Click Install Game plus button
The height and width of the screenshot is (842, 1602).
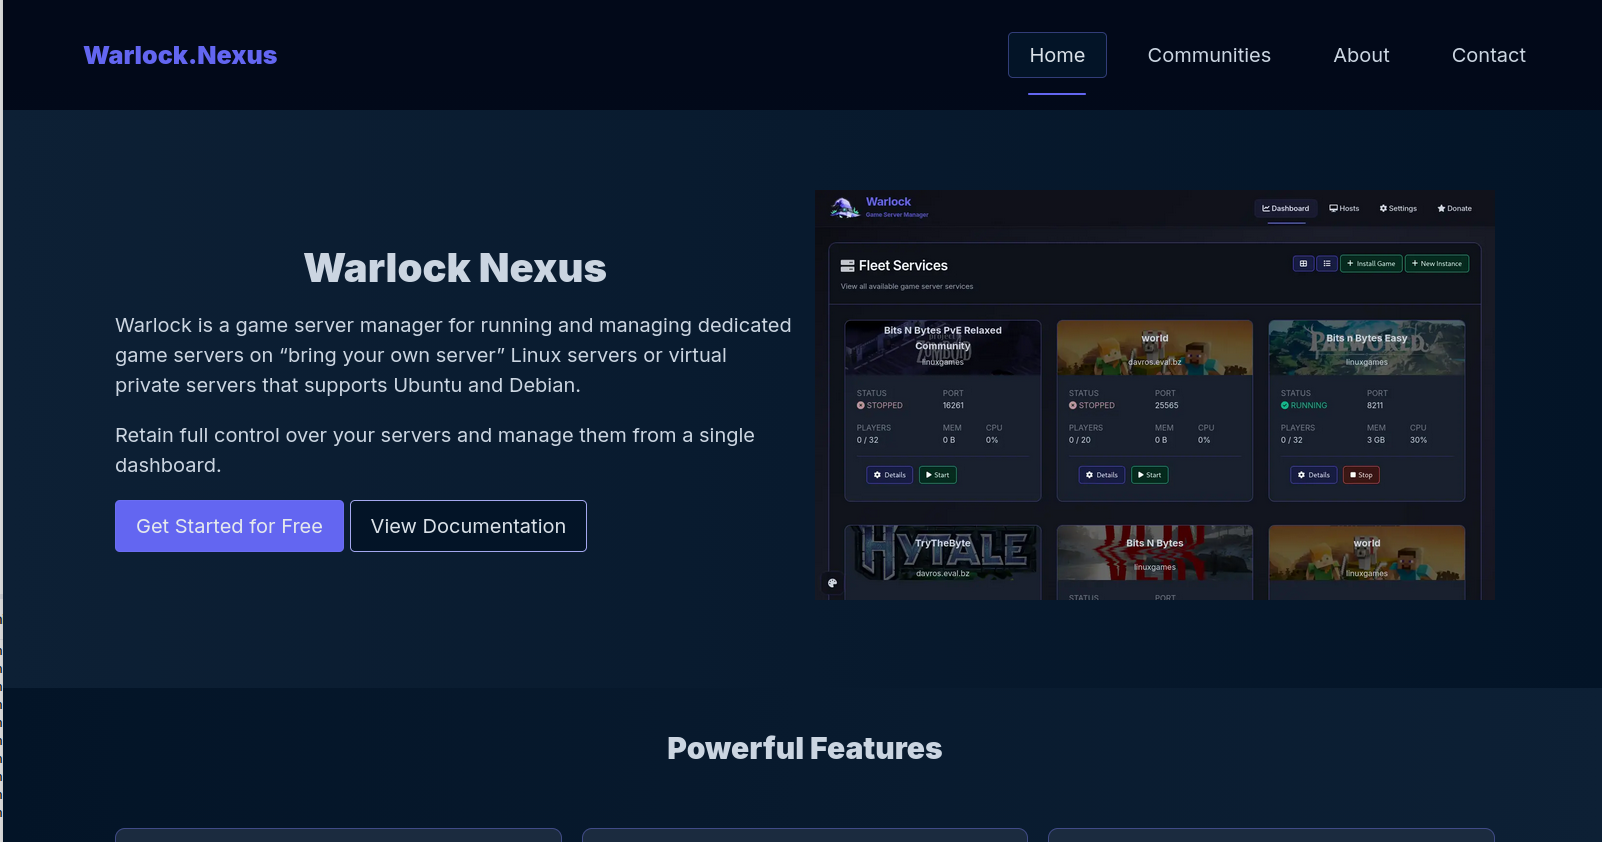tap(1371, 264)
